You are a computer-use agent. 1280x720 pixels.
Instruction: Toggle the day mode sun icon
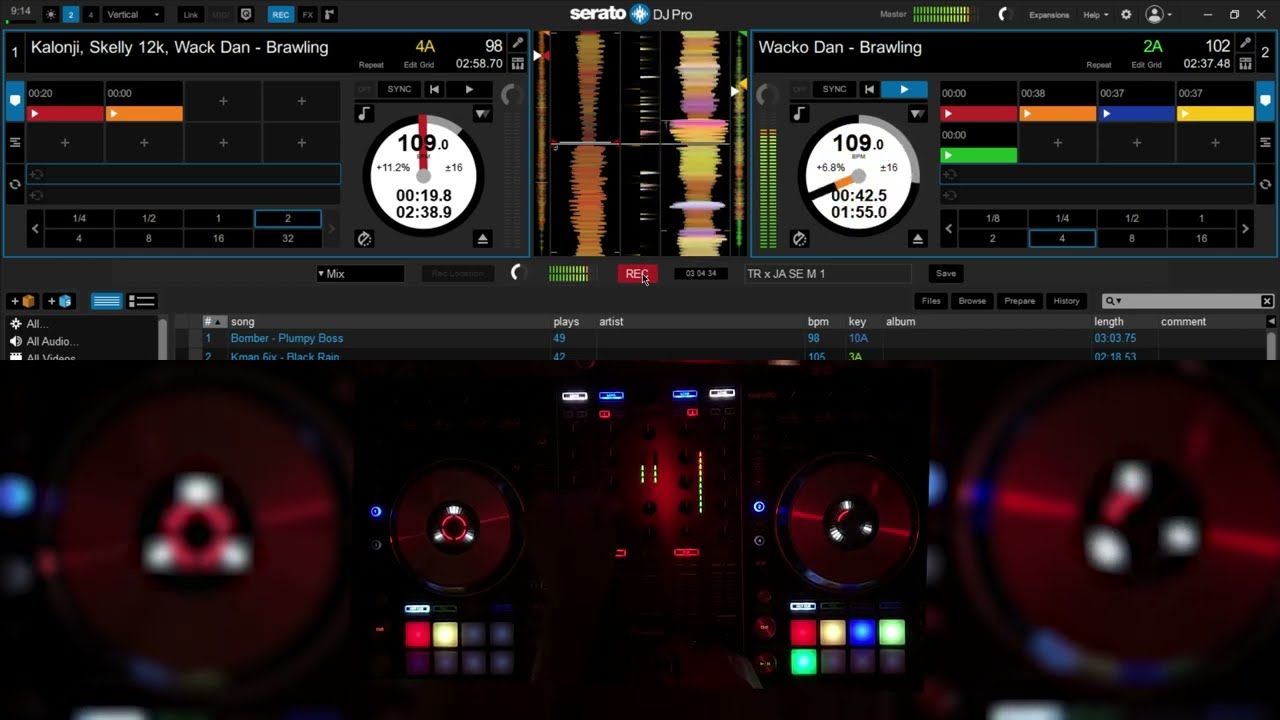pos(51,15)
